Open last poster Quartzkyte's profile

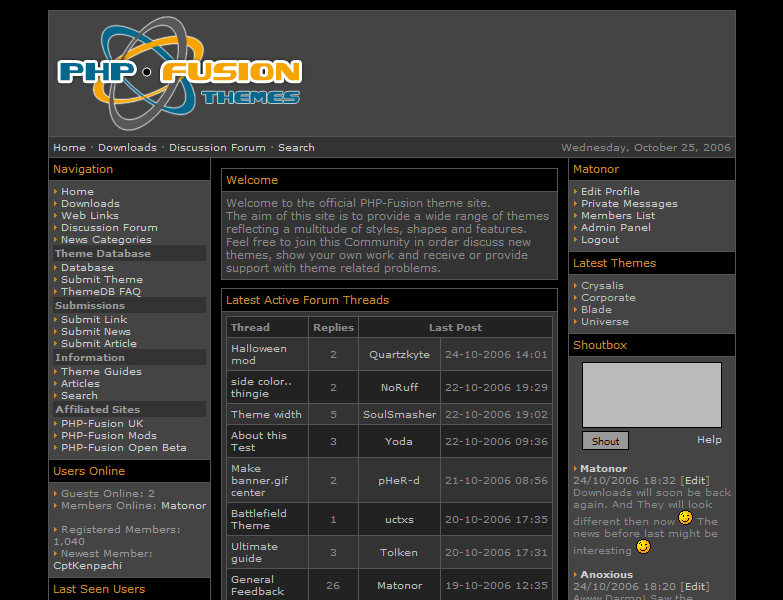pos(399,354)
